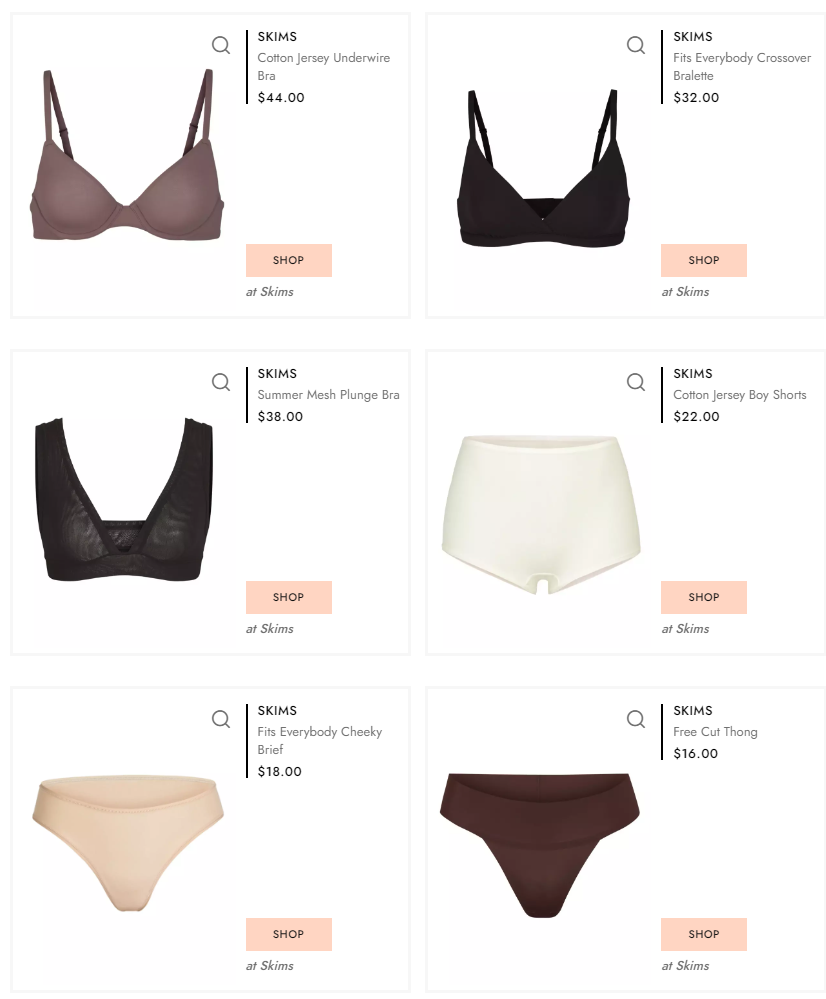Screen dimensions: 826x999
Task: Click SHOP for the Free Cut Thong
Action: click(x=704, y=934)
